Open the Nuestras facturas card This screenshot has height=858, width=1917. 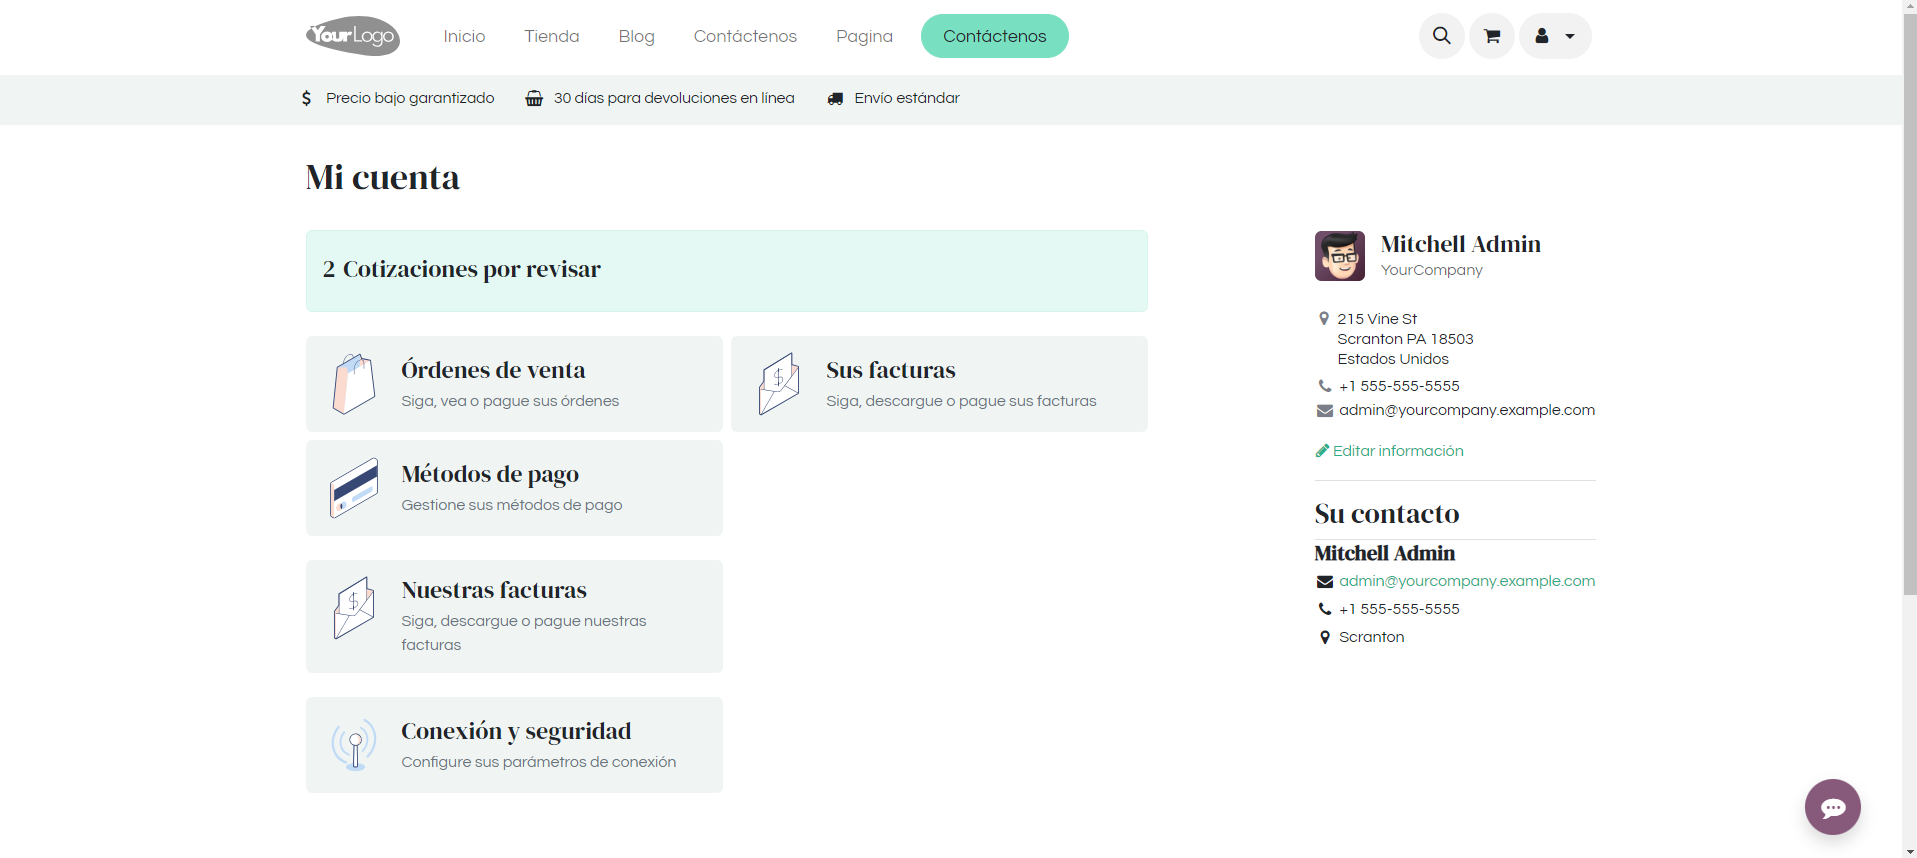514,616
